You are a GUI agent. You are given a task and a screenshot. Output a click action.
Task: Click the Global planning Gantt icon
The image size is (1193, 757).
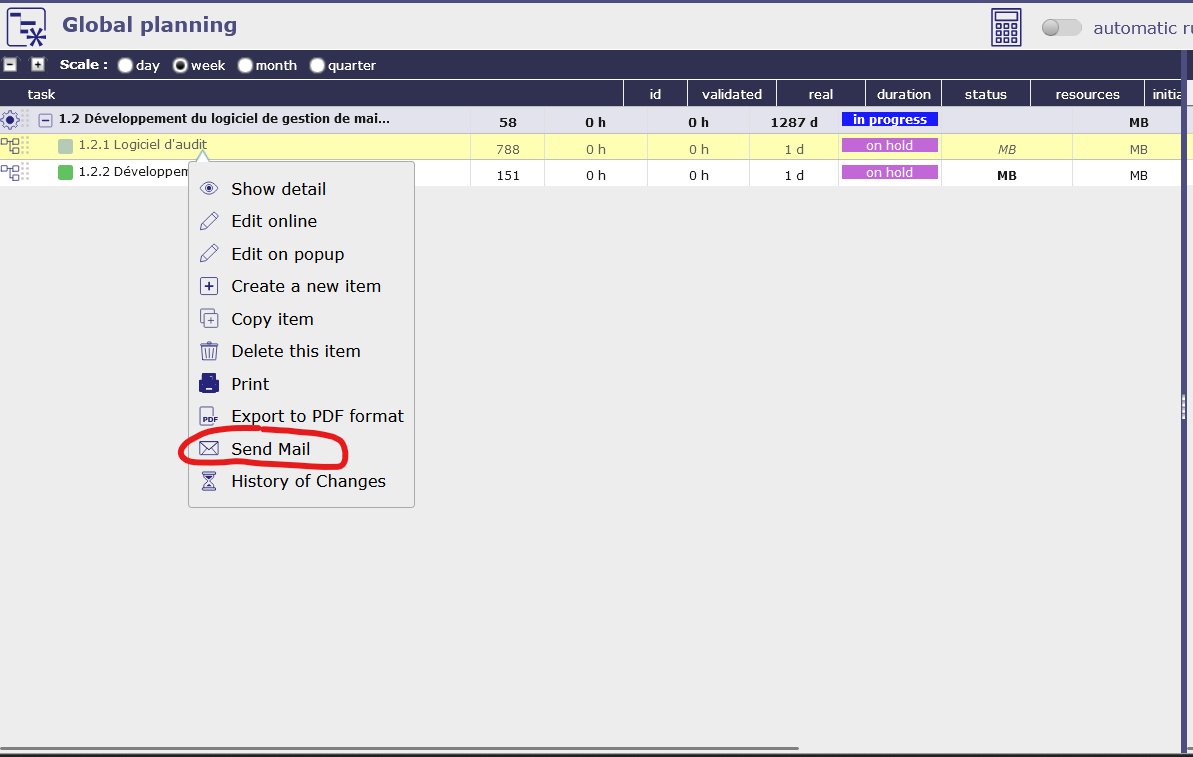pyautogui.click(x=27, y=27)
